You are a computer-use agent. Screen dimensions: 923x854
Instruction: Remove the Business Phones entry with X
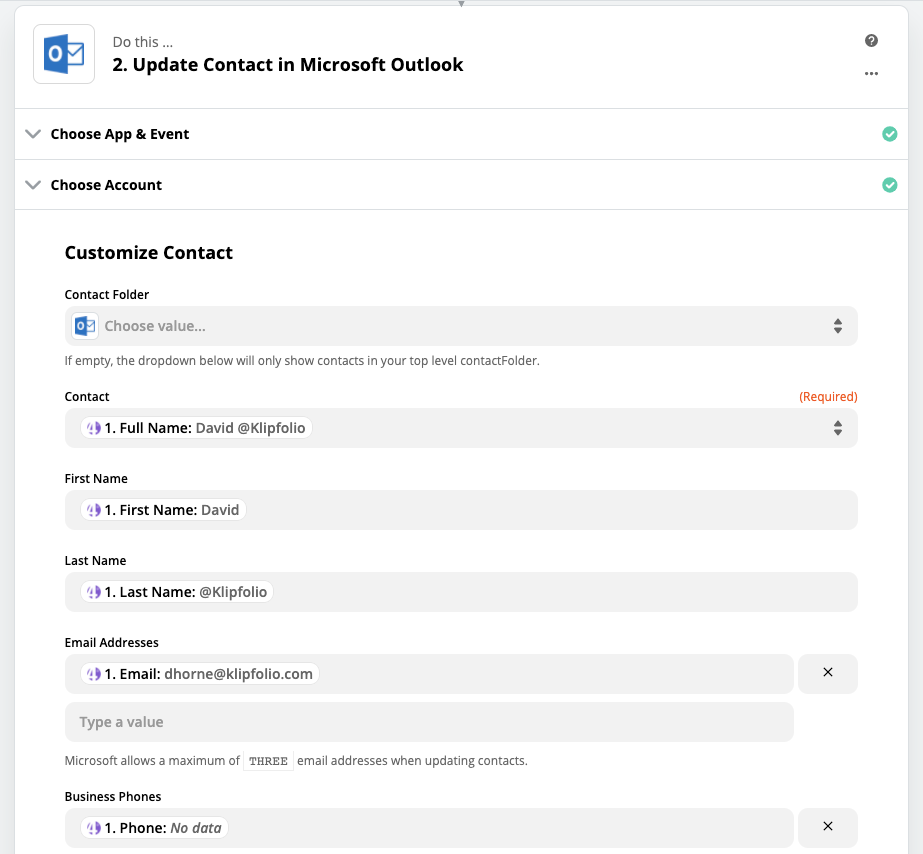(828, 827)
